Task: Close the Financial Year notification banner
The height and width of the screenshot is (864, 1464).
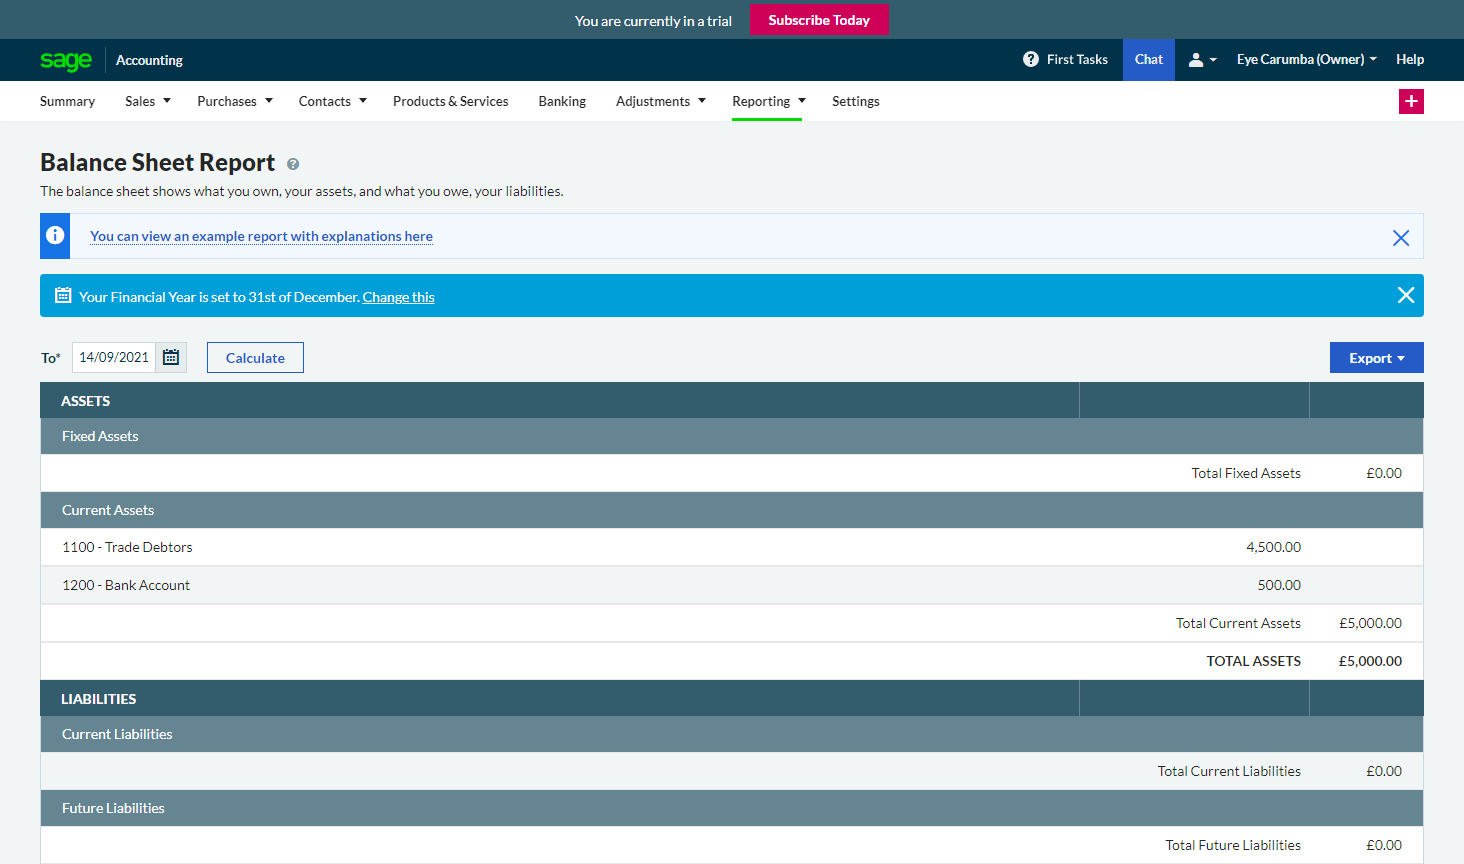Action: coord(1405,295)
